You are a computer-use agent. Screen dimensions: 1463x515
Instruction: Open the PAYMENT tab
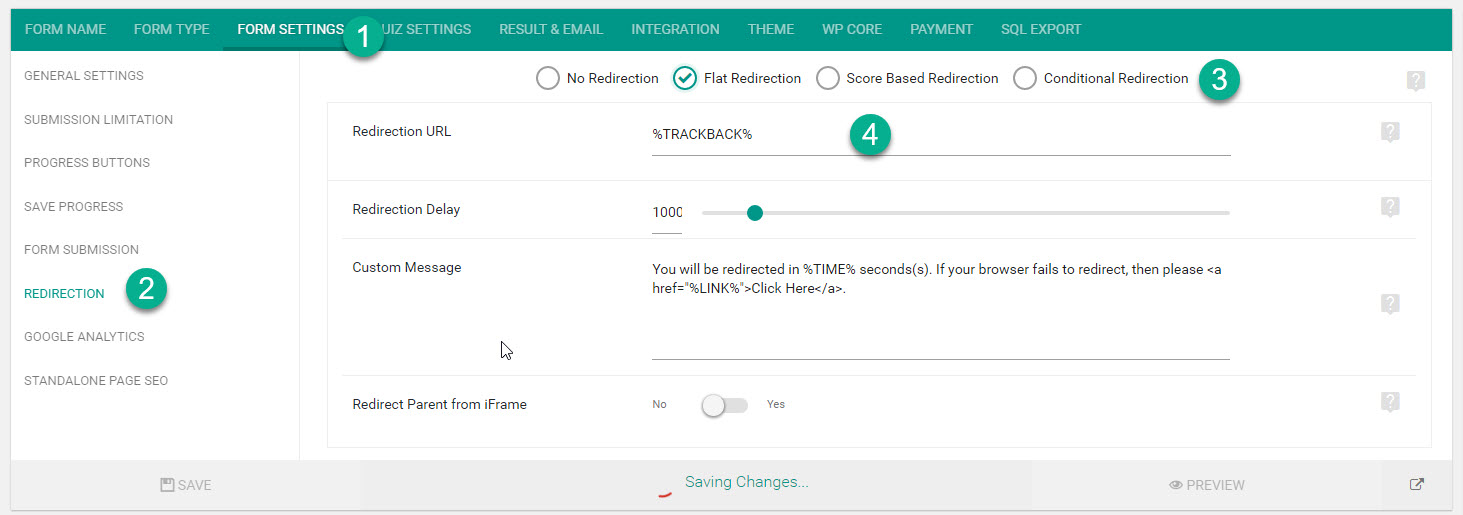click(941, 29)
